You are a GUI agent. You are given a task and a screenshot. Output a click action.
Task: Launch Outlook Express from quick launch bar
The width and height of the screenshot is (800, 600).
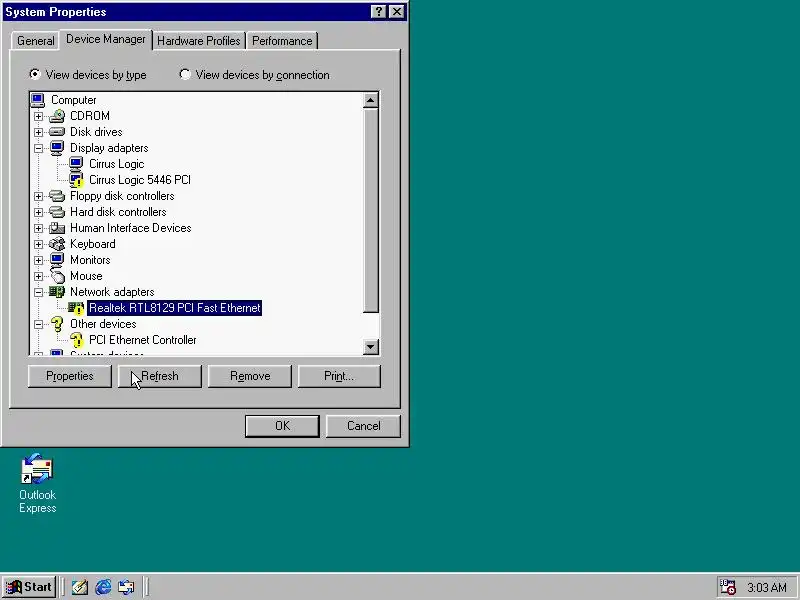[126, 587]
